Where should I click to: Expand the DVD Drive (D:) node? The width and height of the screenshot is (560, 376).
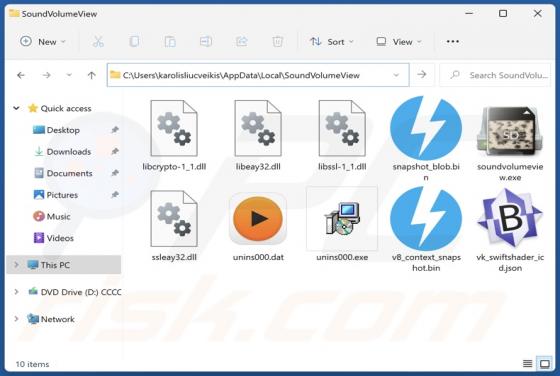click(x=16, y=292)
